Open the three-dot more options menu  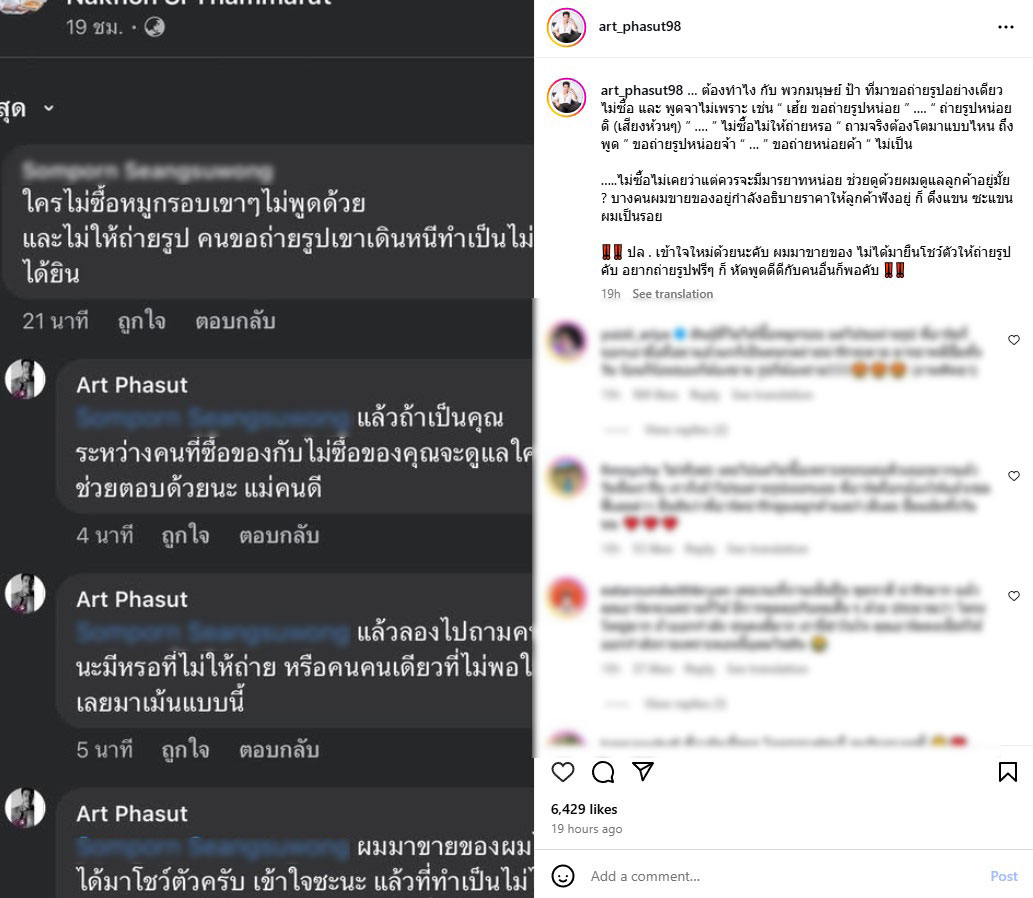[1006, 27]
